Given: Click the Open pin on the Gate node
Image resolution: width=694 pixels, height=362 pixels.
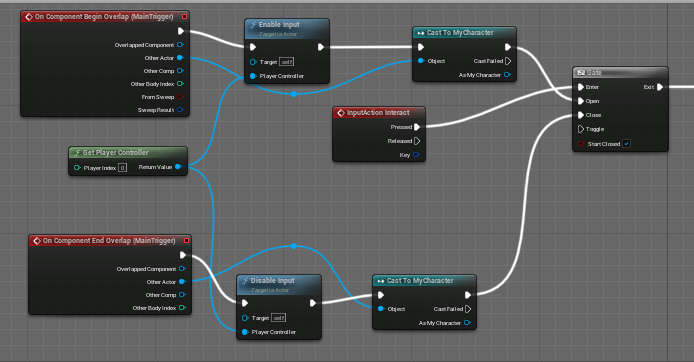Looking at the screenshot, I should coord(581,101).
